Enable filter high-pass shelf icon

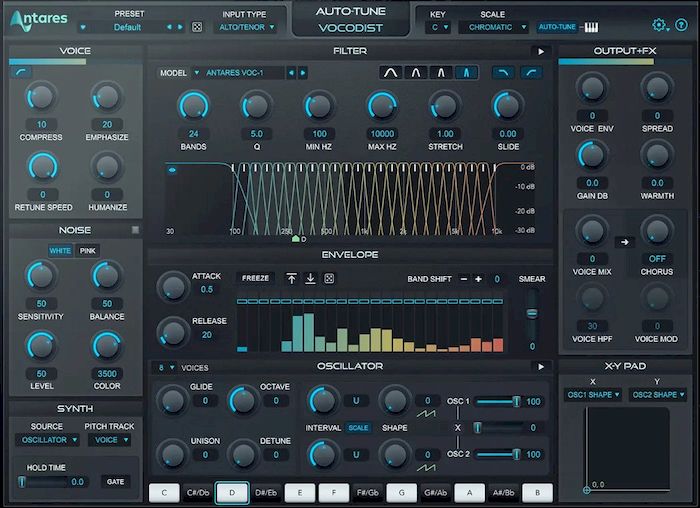[531, 73]
